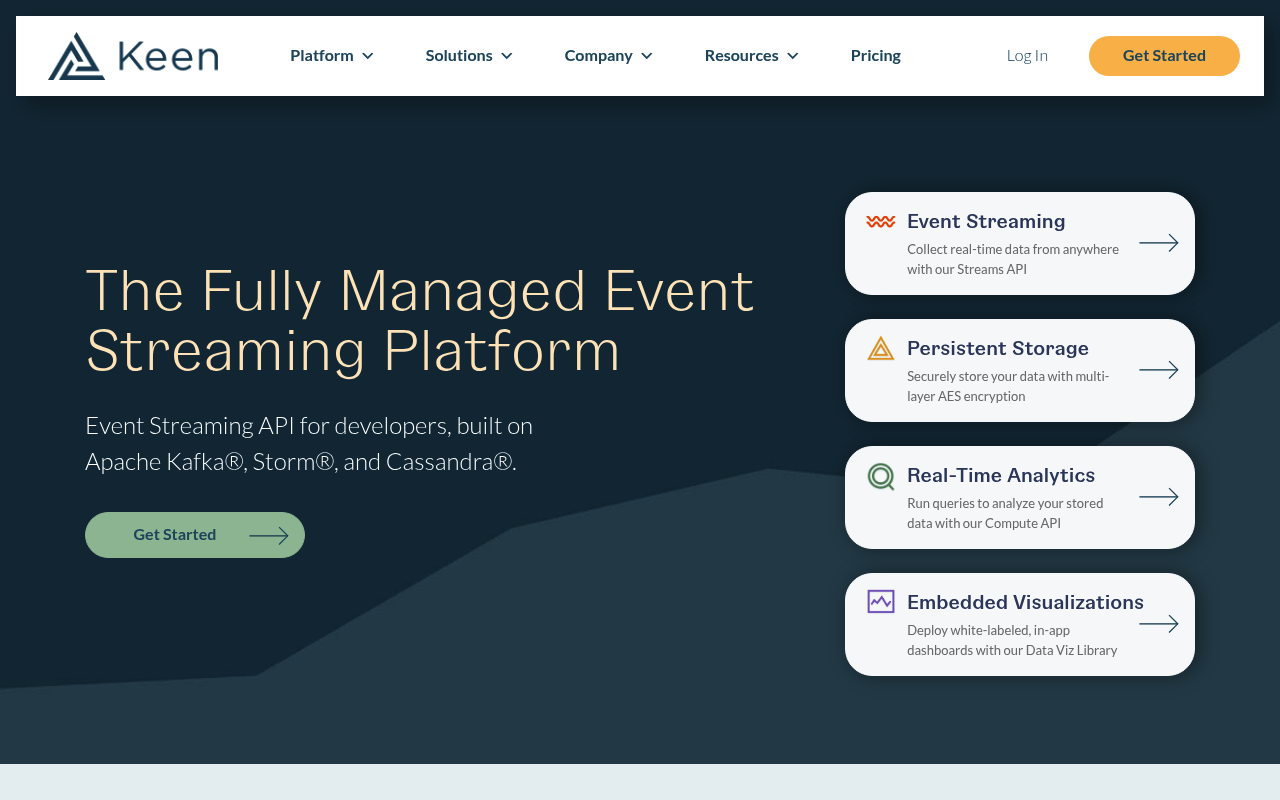Click the Log In link

click(1027, 56)
